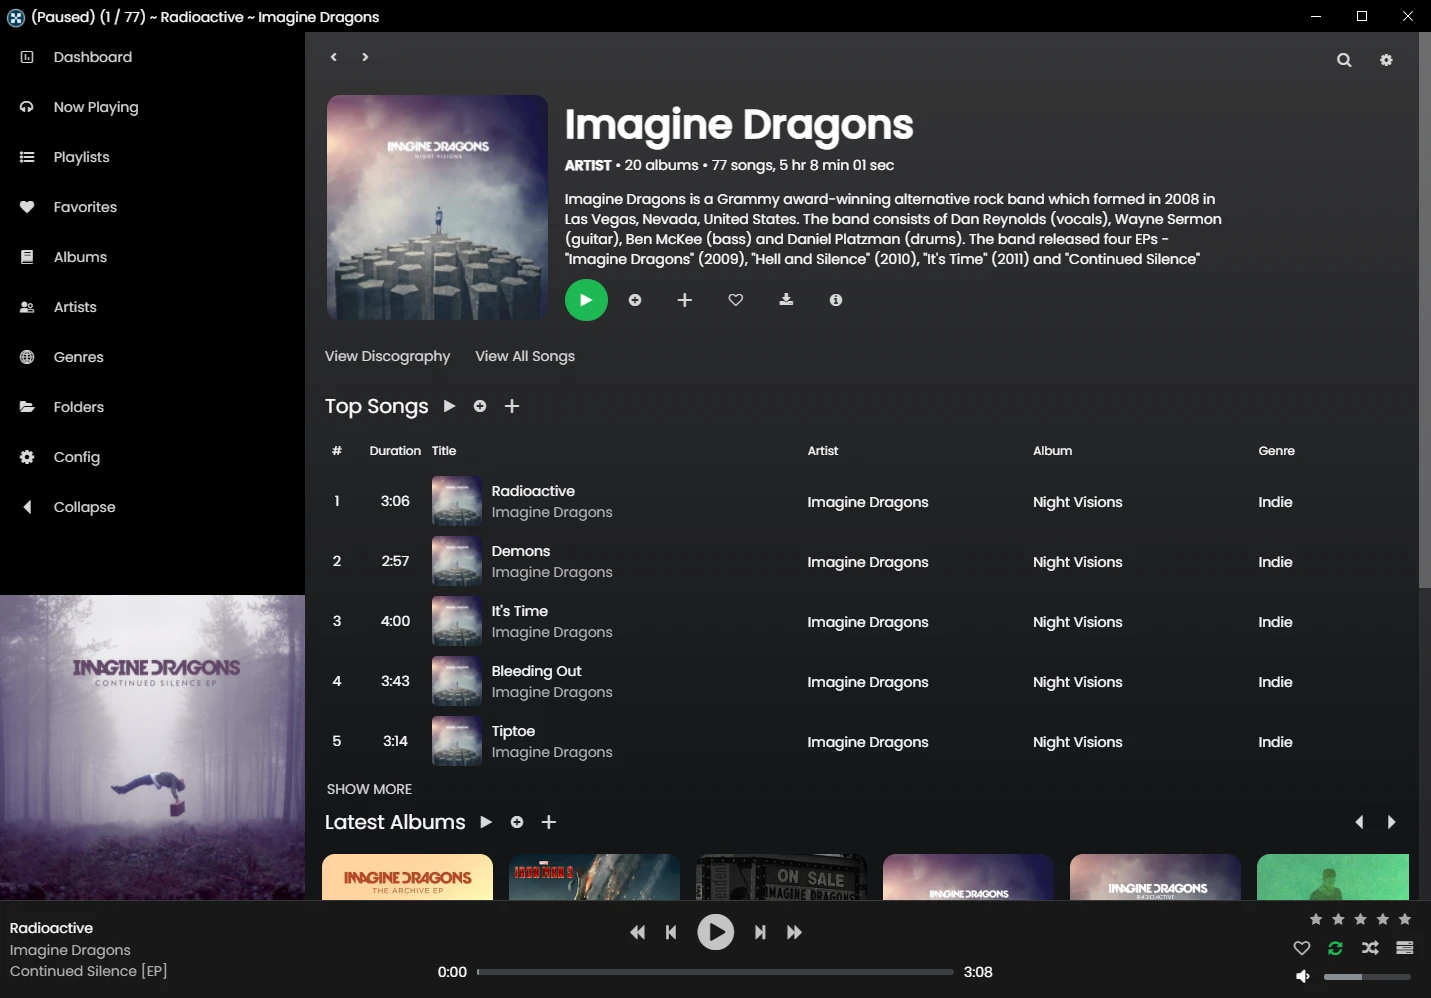
Task: Open the settings gear at top right
Action: click(1386, 60)
